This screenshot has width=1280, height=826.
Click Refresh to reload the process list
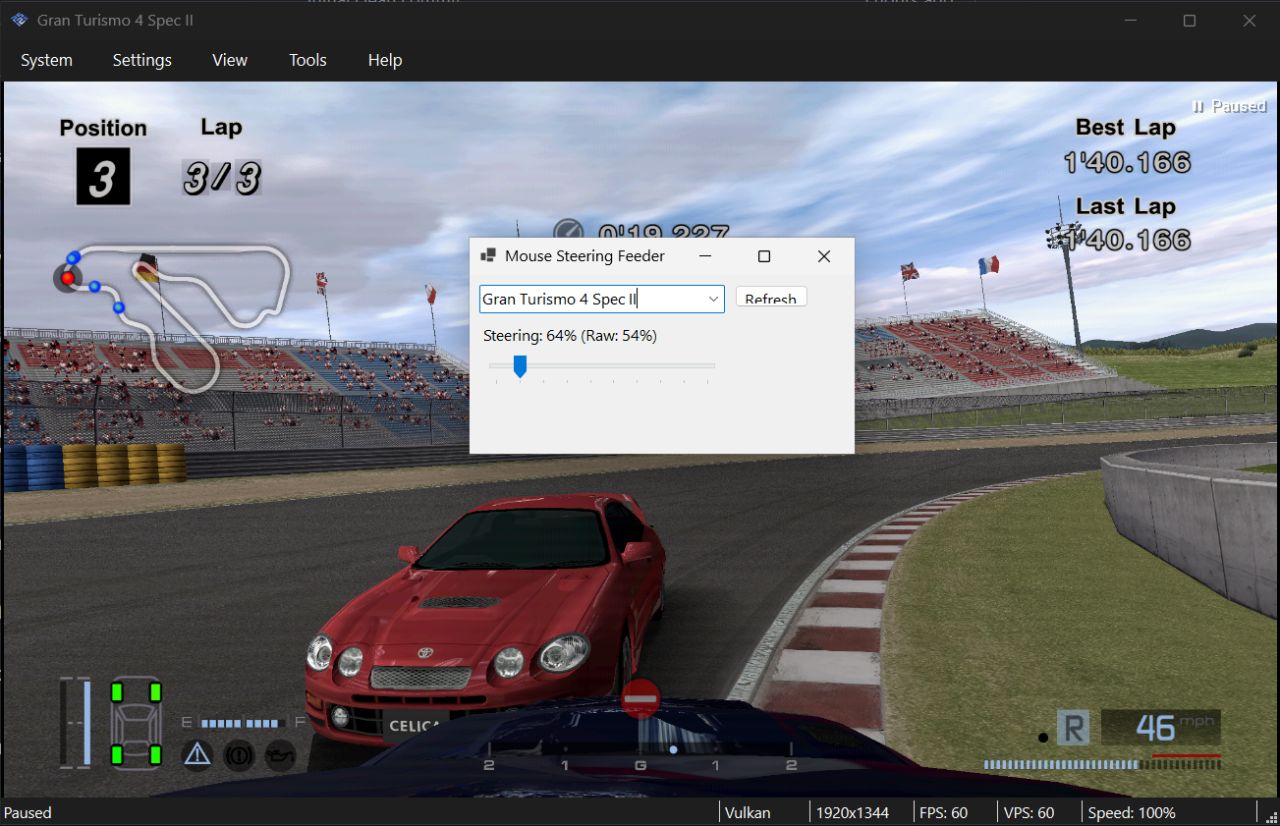click(x=771, y=297)
